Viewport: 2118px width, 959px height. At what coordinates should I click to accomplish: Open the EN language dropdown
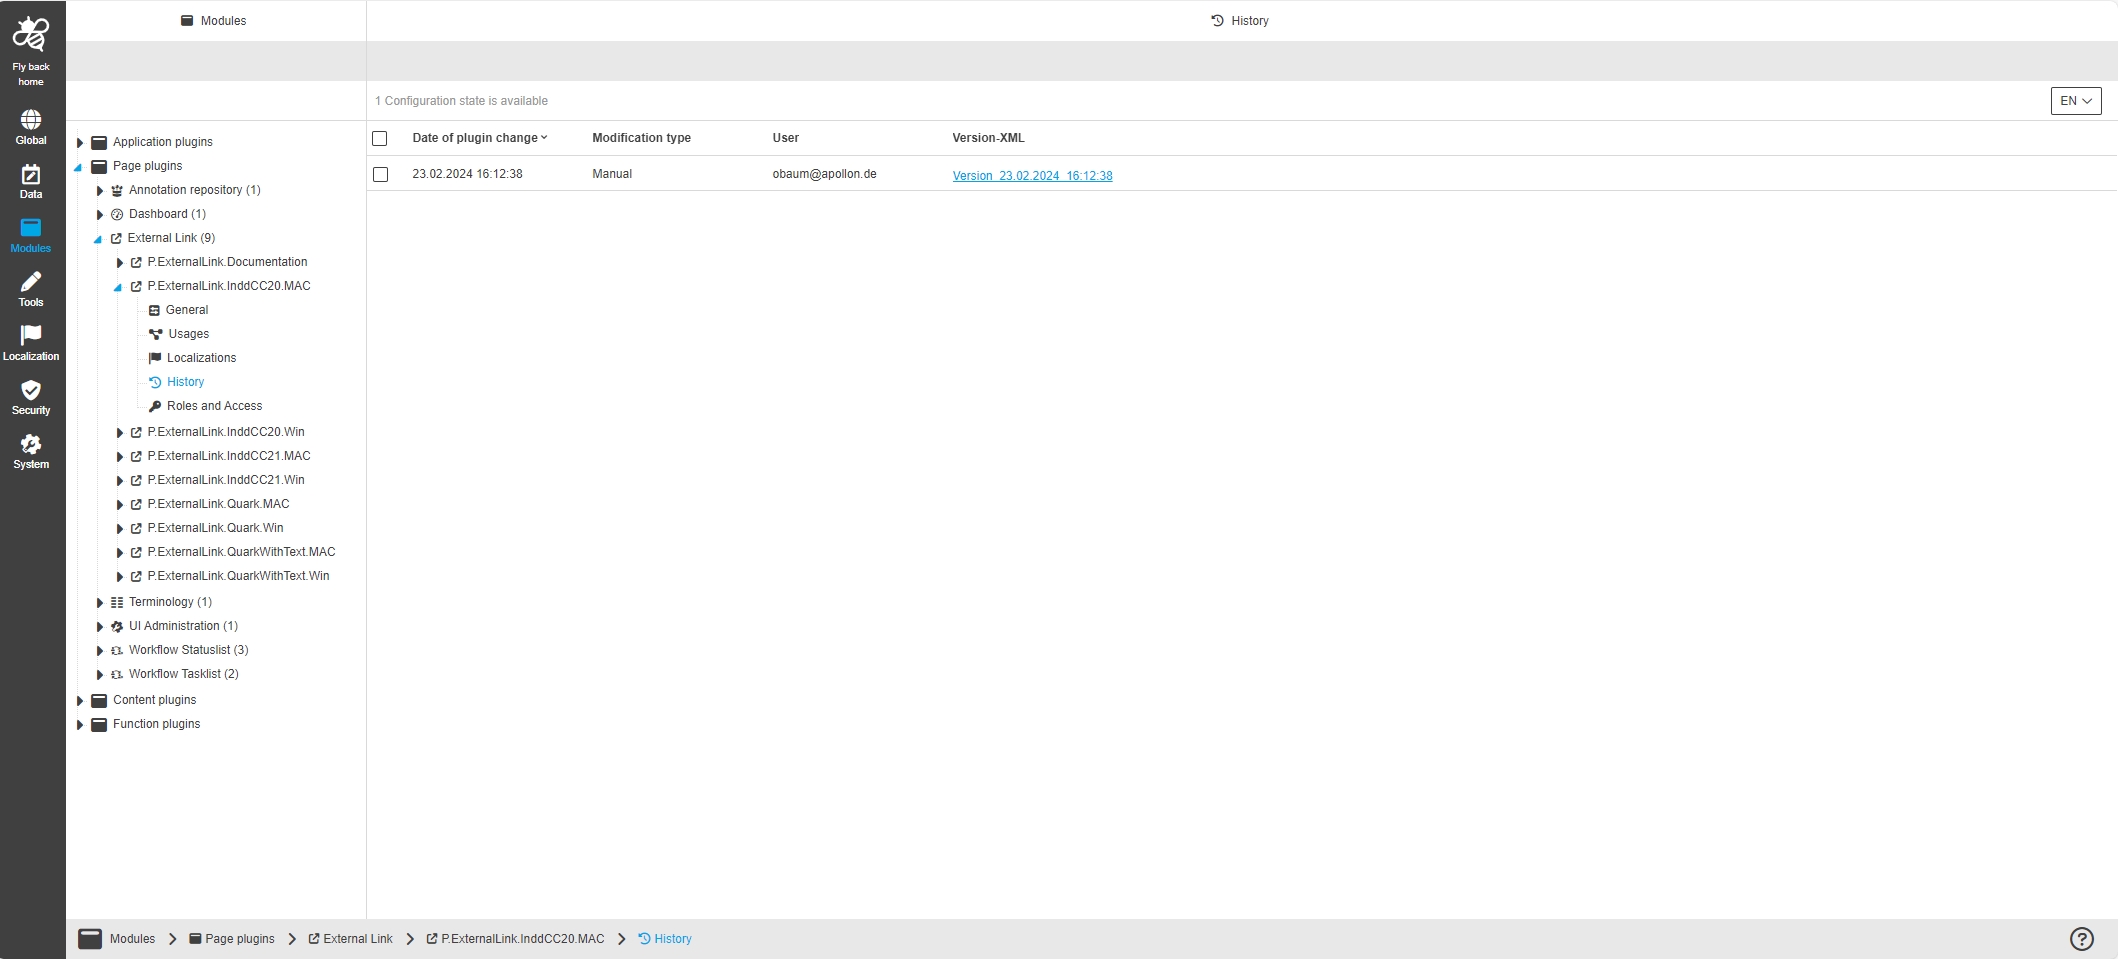2076,101
